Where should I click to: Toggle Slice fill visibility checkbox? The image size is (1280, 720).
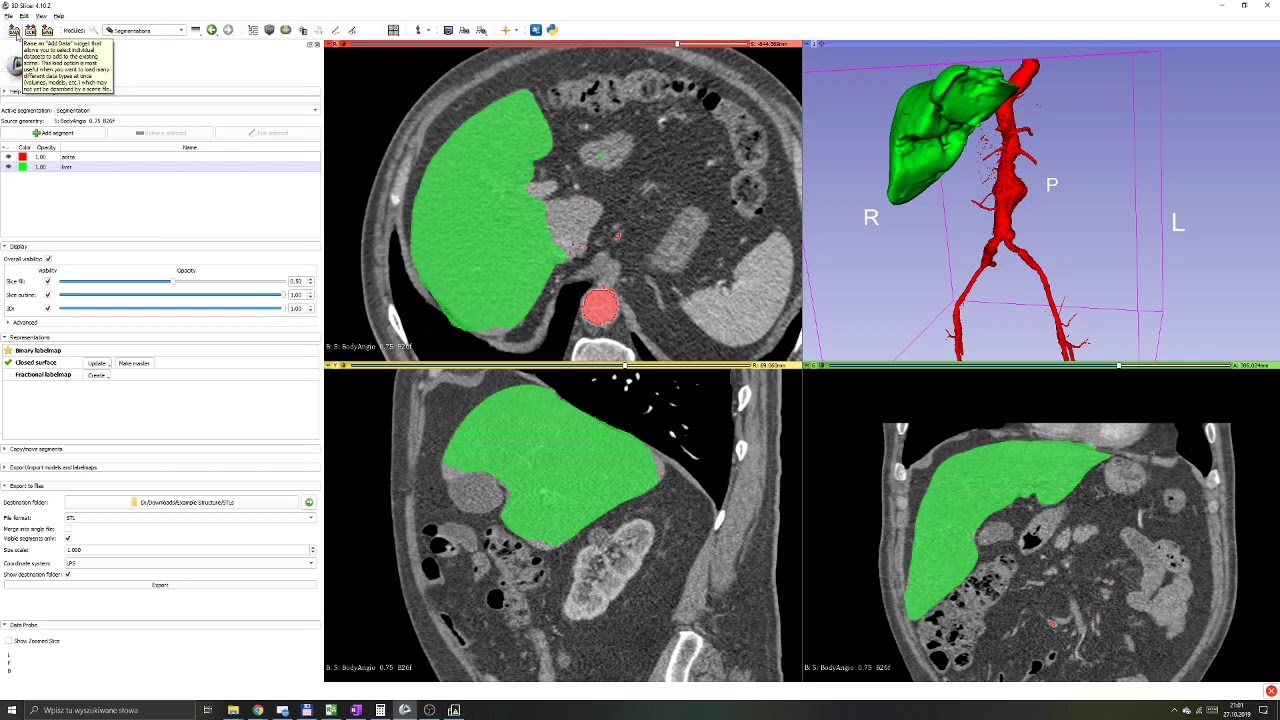[x=48, y=282]
